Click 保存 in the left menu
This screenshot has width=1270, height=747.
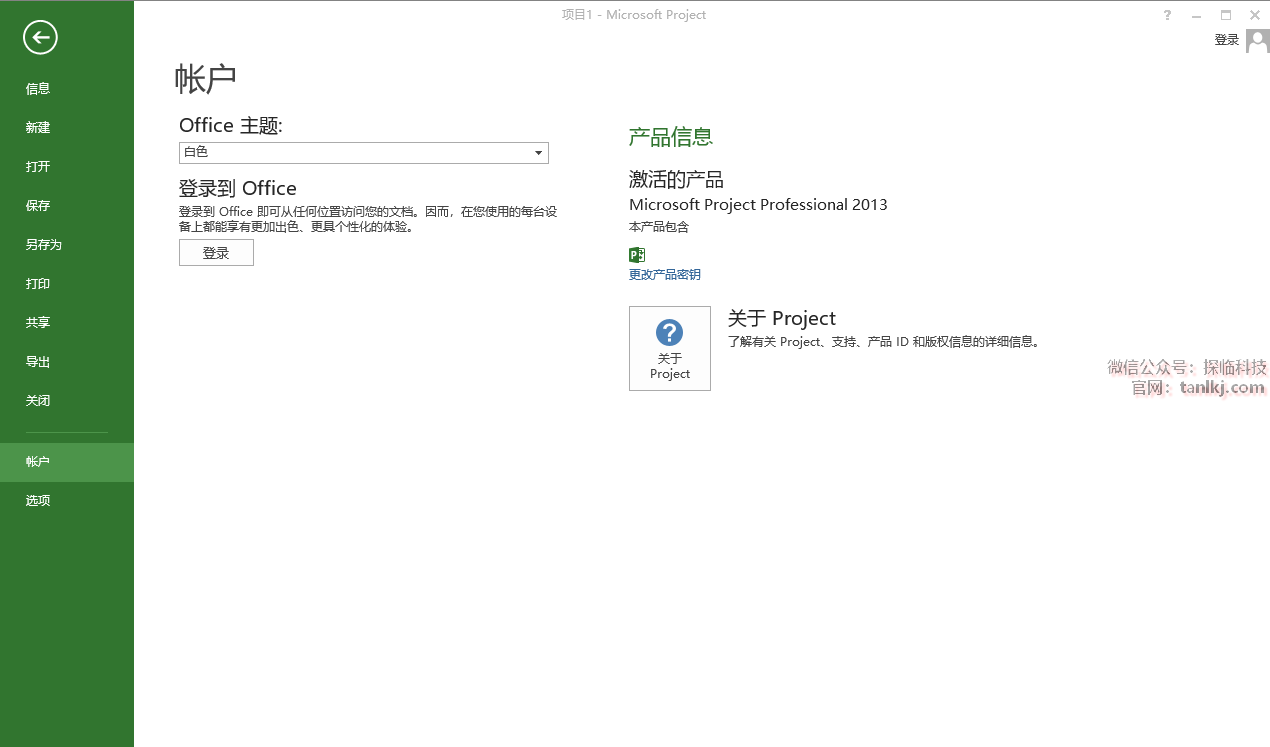67,205
